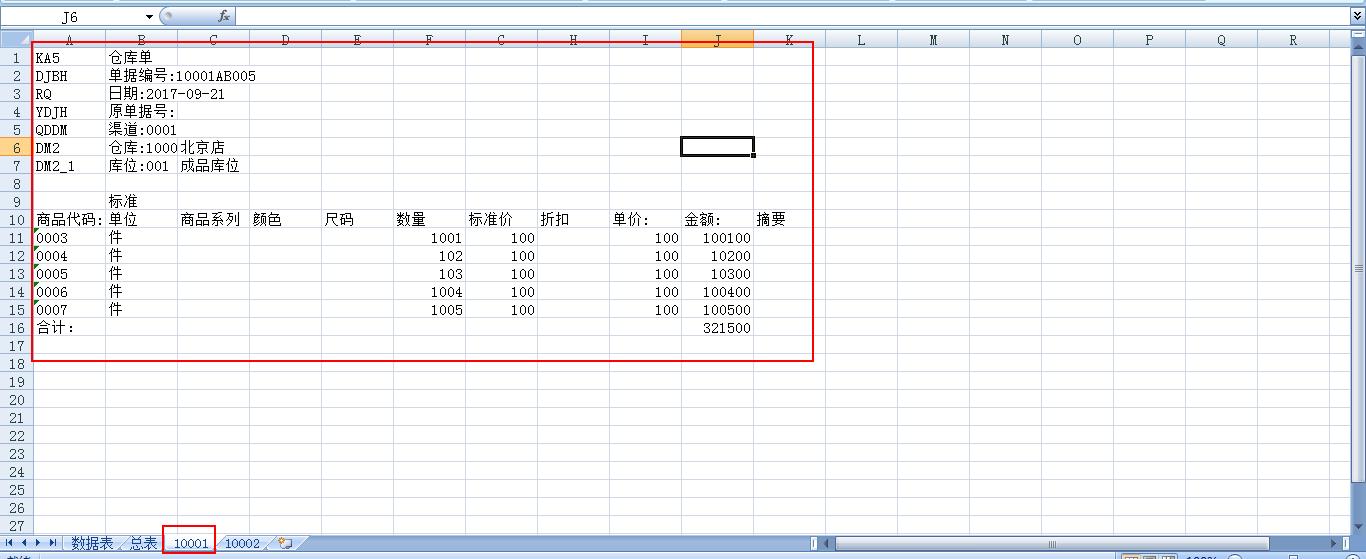Image resolution: width=1366 pixels, height=559 pixels.
Task: Click the 合计: cell
Action: 69,327
